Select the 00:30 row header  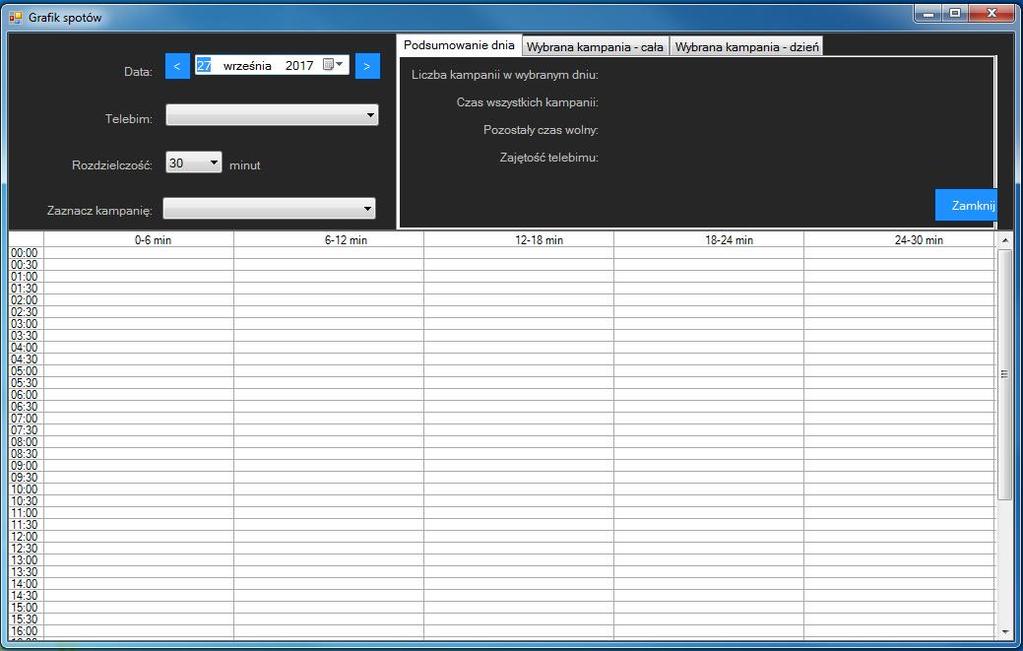[26, 265]
